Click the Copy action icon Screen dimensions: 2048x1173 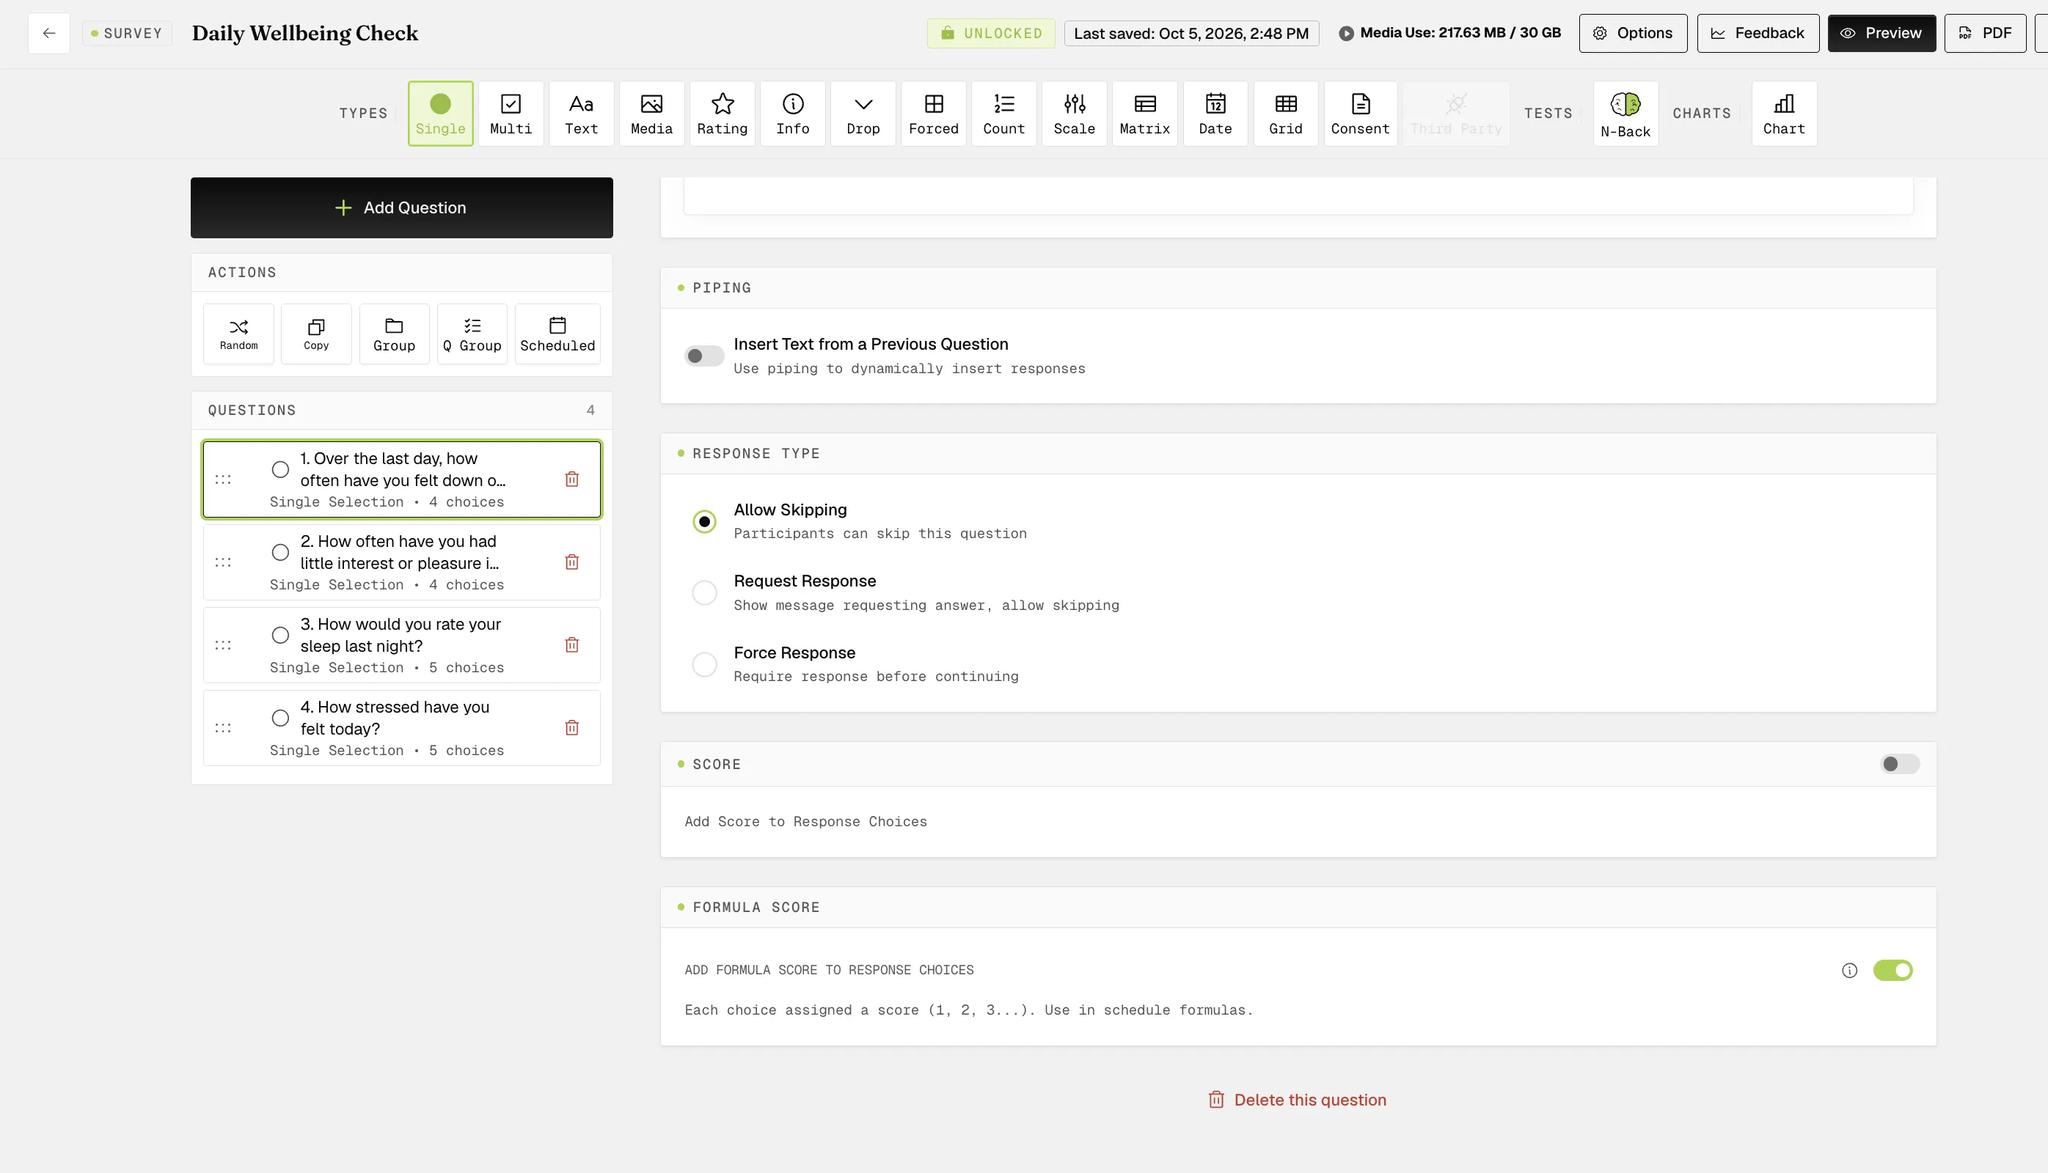[316, 334]
